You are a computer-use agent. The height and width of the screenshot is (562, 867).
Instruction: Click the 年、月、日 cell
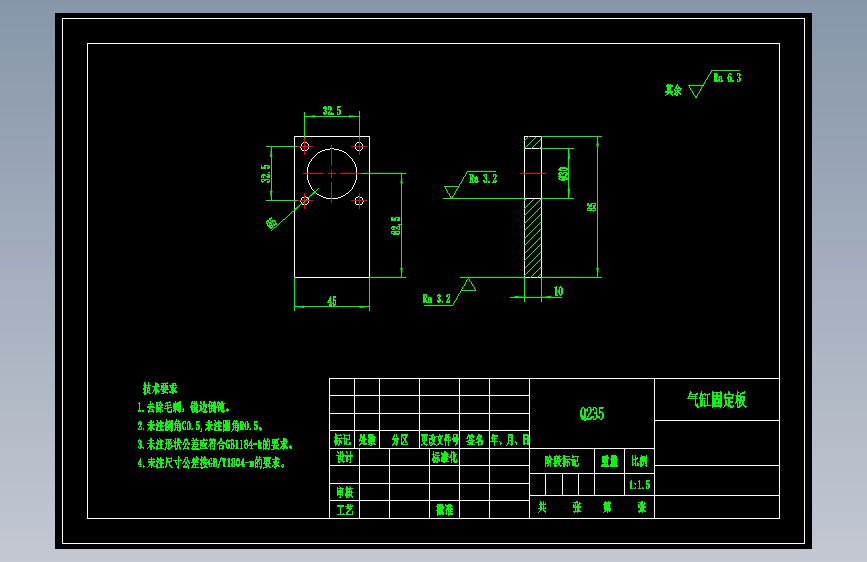point(510,440)
